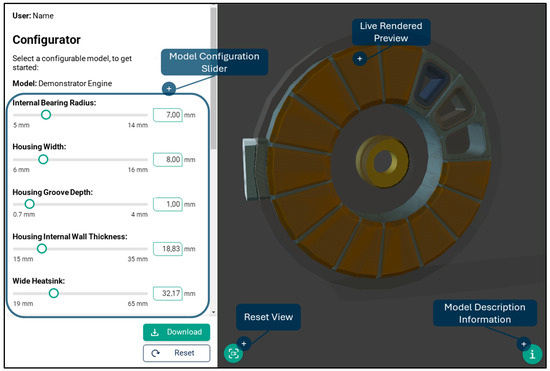Viewport: 550px width, 371px height.
Task: Click the Wide Heatsink slider handle
Action: [x=54, y=293]
